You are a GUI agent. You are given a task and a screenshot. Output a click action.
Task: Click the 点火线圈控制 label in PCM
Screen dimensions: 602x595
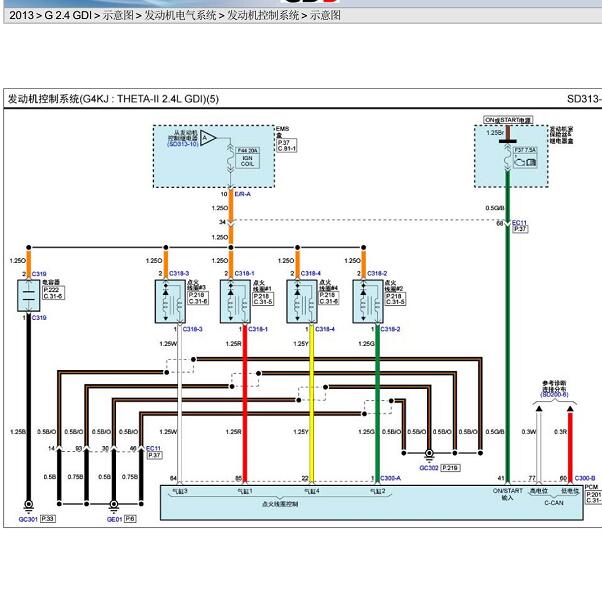pos(280,504)
